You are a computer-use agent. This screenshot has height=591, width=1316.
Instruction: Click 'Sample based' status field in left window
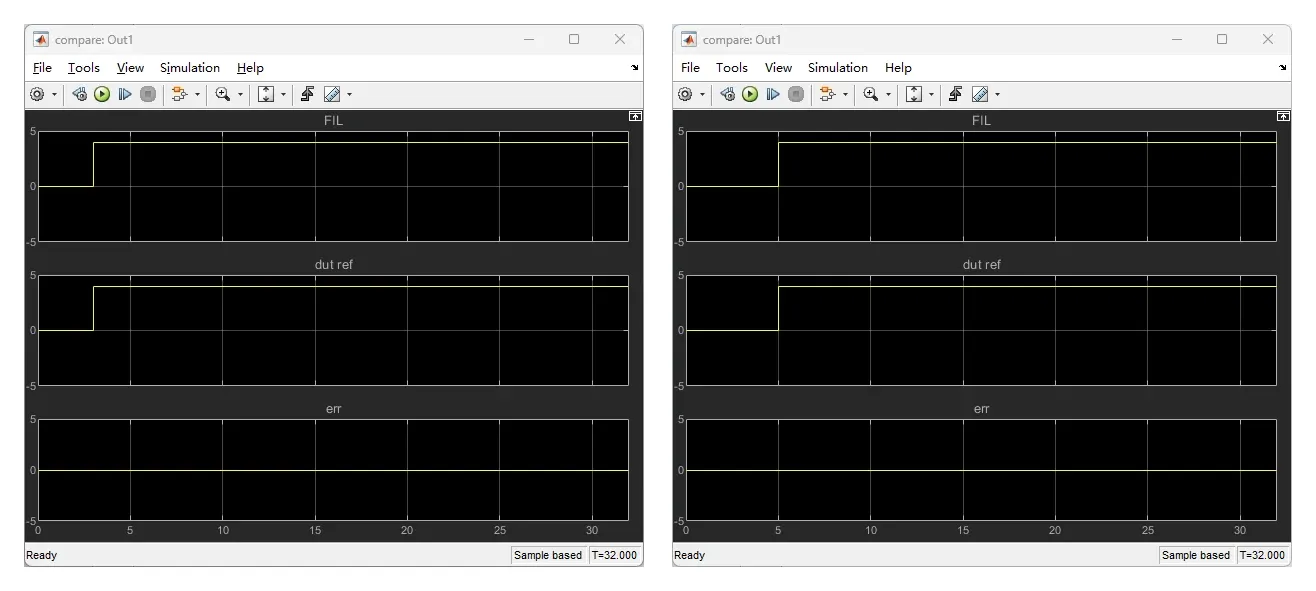click(548, 555)
